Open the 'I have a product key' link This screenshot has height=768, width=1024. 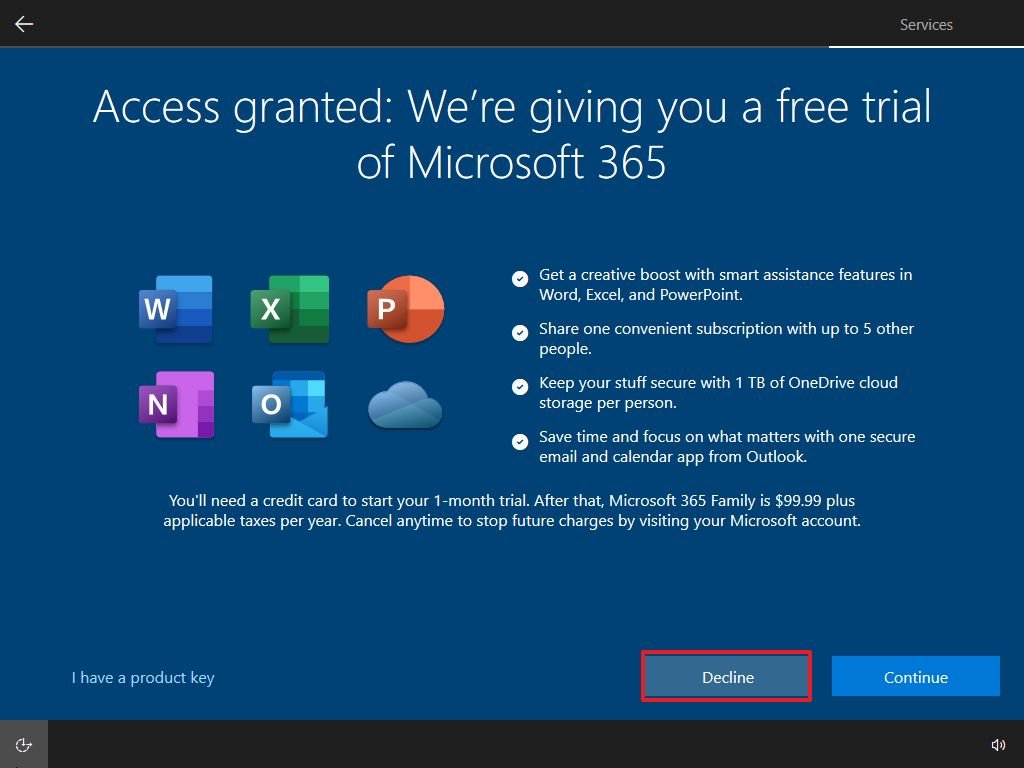(x=143, y=678)
